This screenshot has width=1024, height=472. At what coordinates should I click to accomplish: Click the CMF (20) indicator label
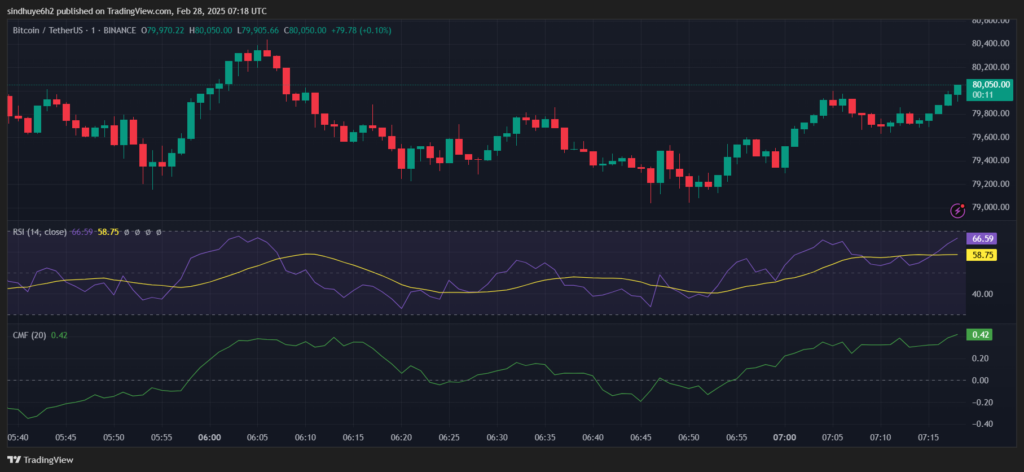28,335
